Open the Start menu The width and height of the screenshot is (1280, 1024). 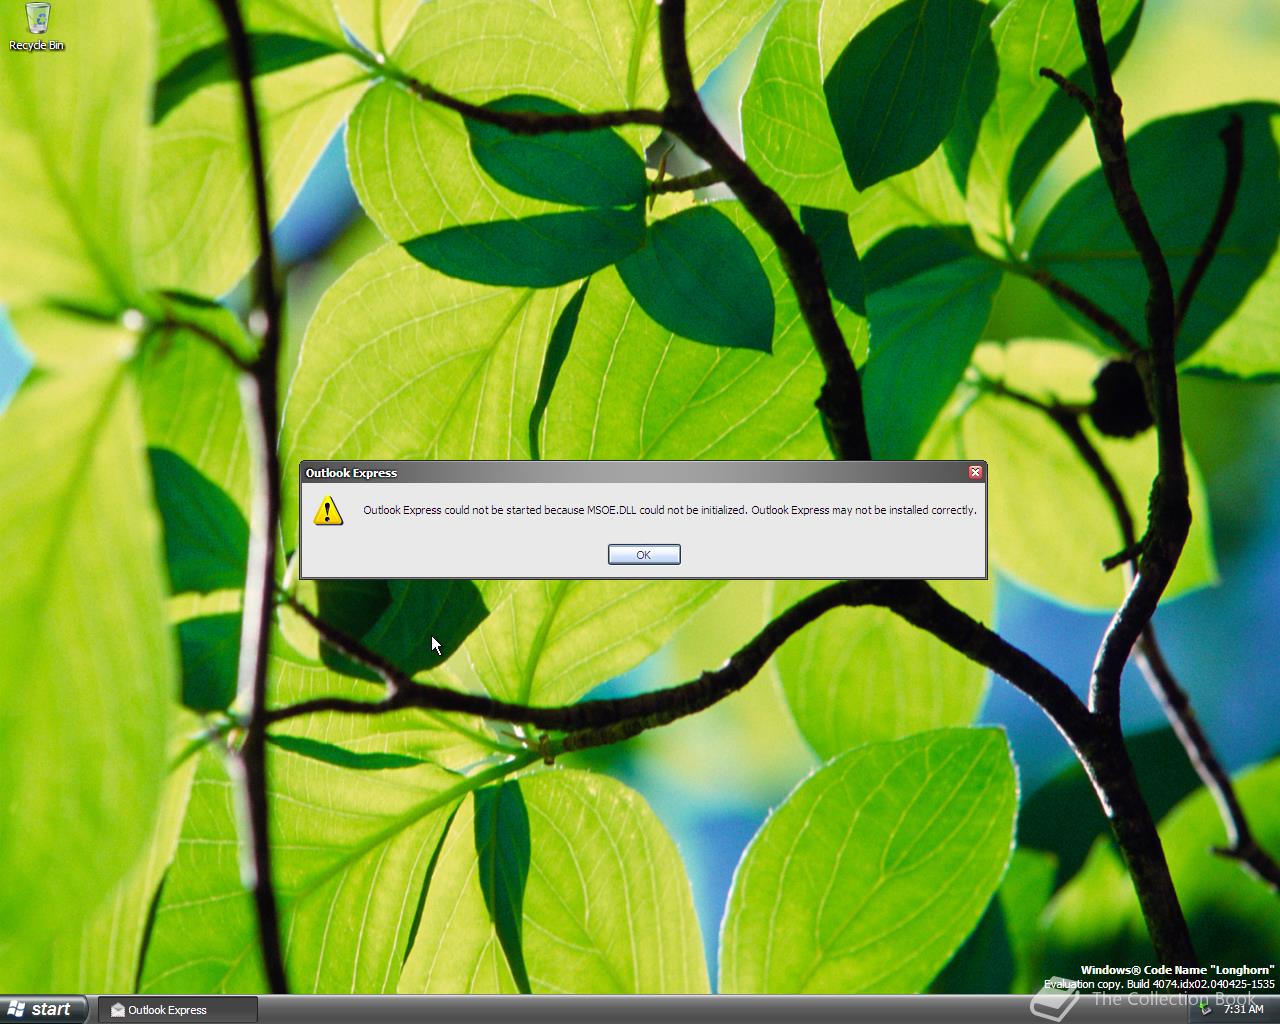44,1009
